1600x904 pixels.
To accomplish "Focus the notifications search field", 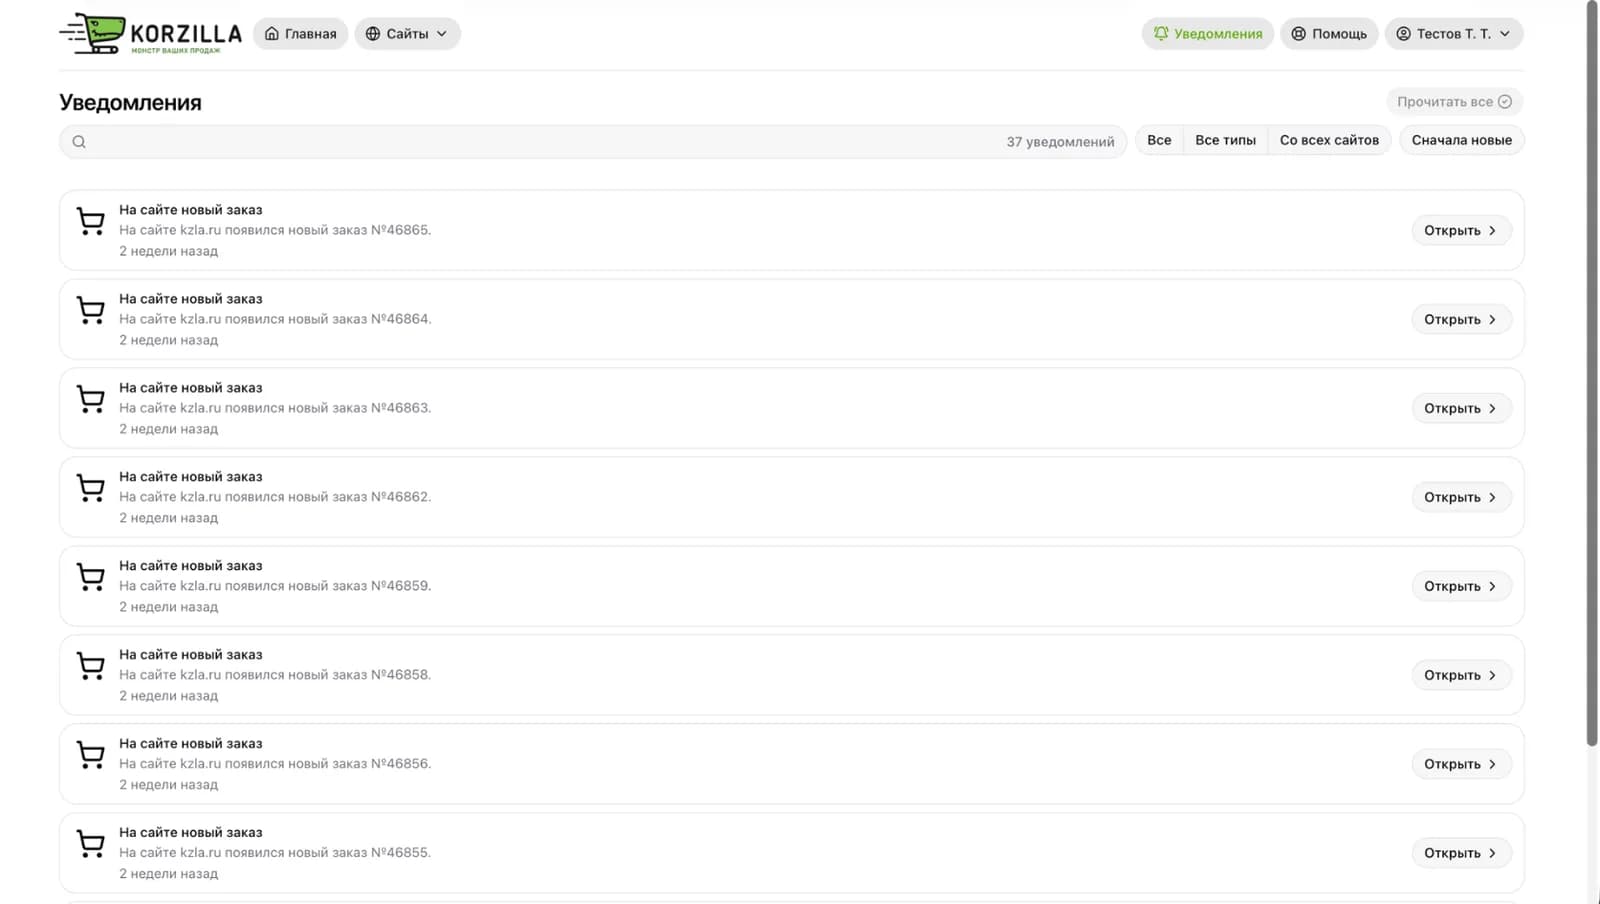I will (593, 142).
